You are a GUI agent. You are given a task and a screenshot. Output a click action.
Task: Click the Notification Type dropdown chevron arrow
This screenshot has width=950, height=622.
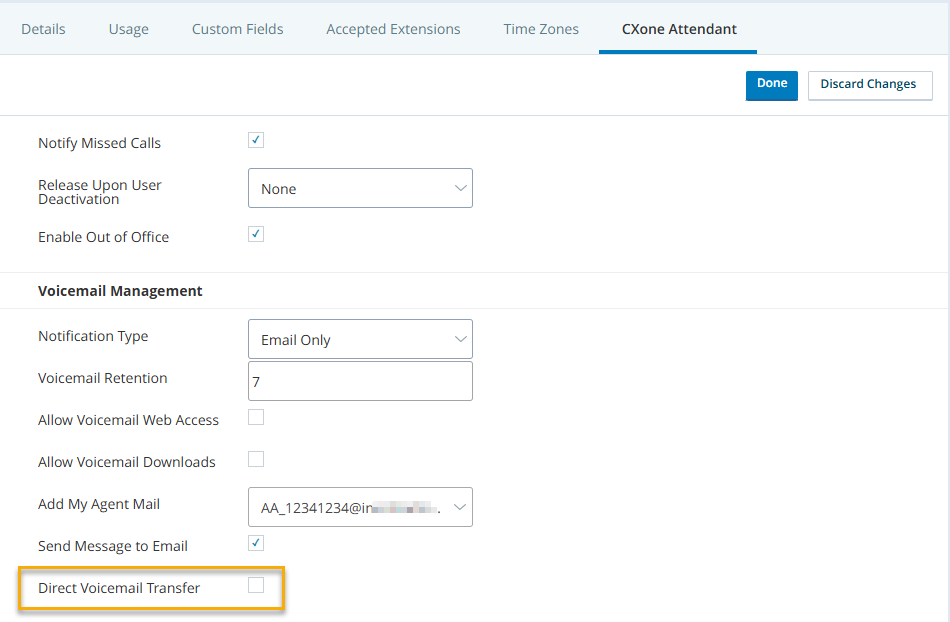(460, 339)
